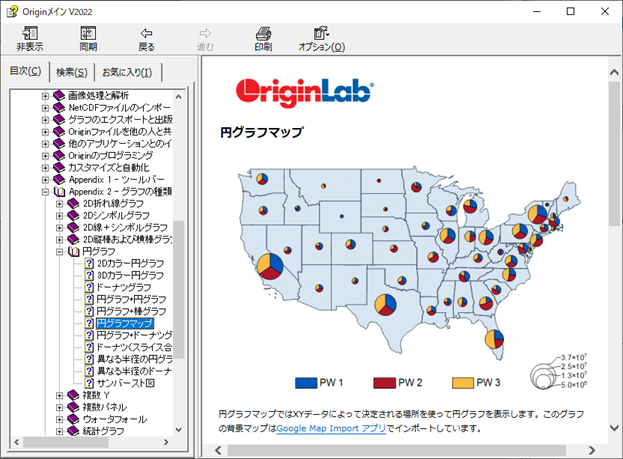Click the content pane down scroll arrow
The image size is (623, 459).
click(614, 428)
